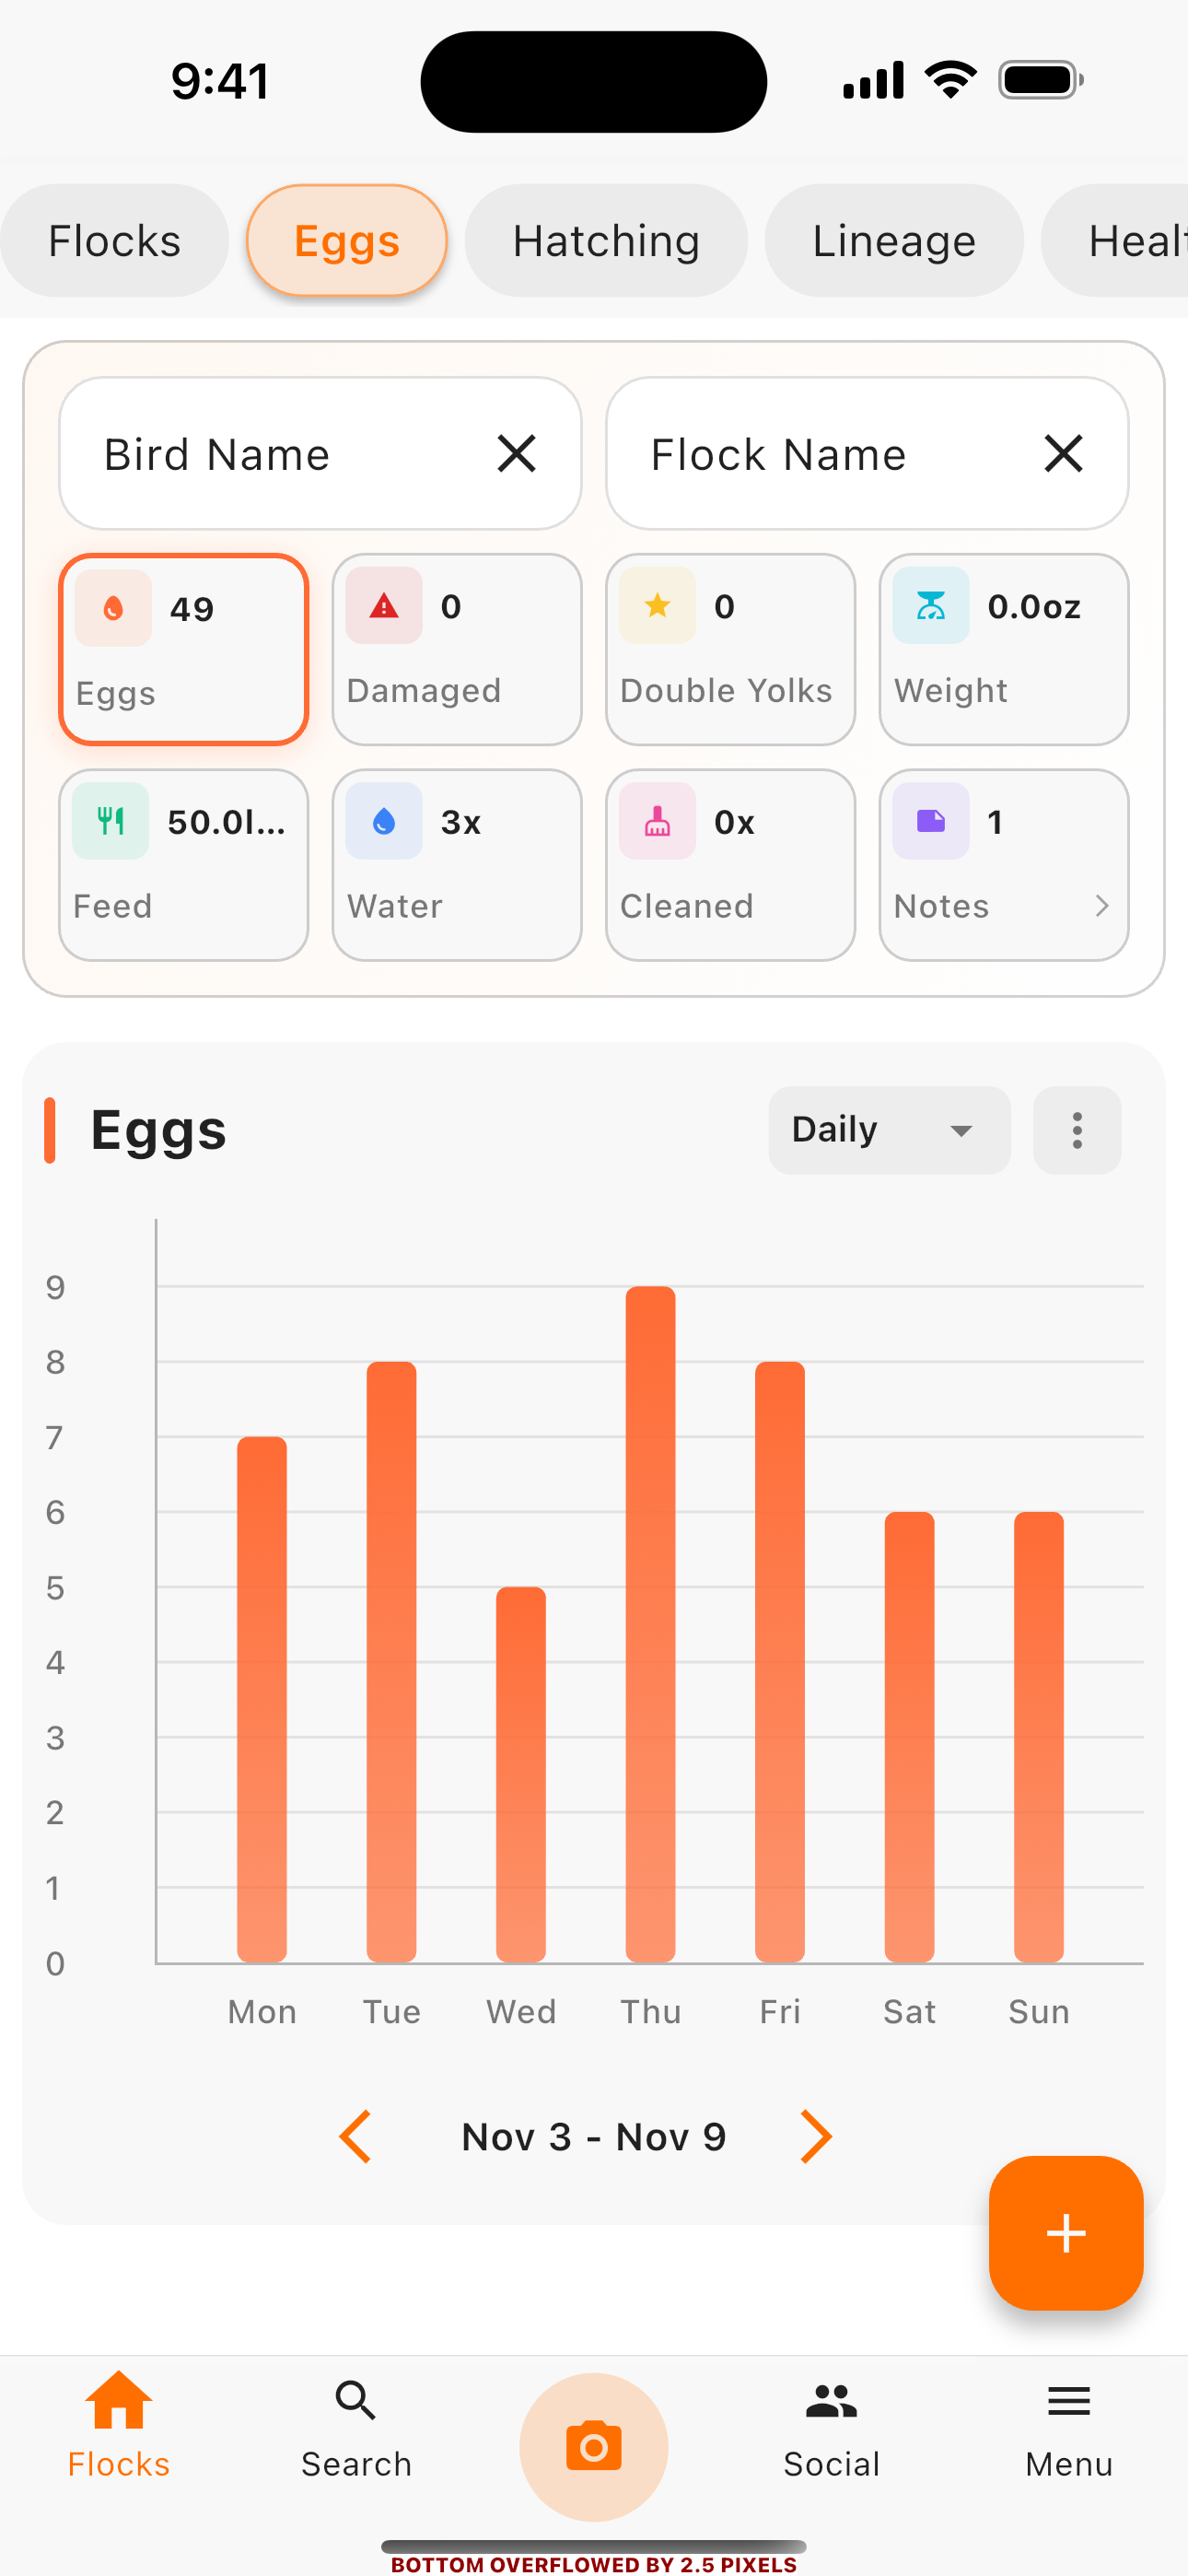Advance to next week with right chevron
The image size is (1188, 2576).
coord(815,2136)
